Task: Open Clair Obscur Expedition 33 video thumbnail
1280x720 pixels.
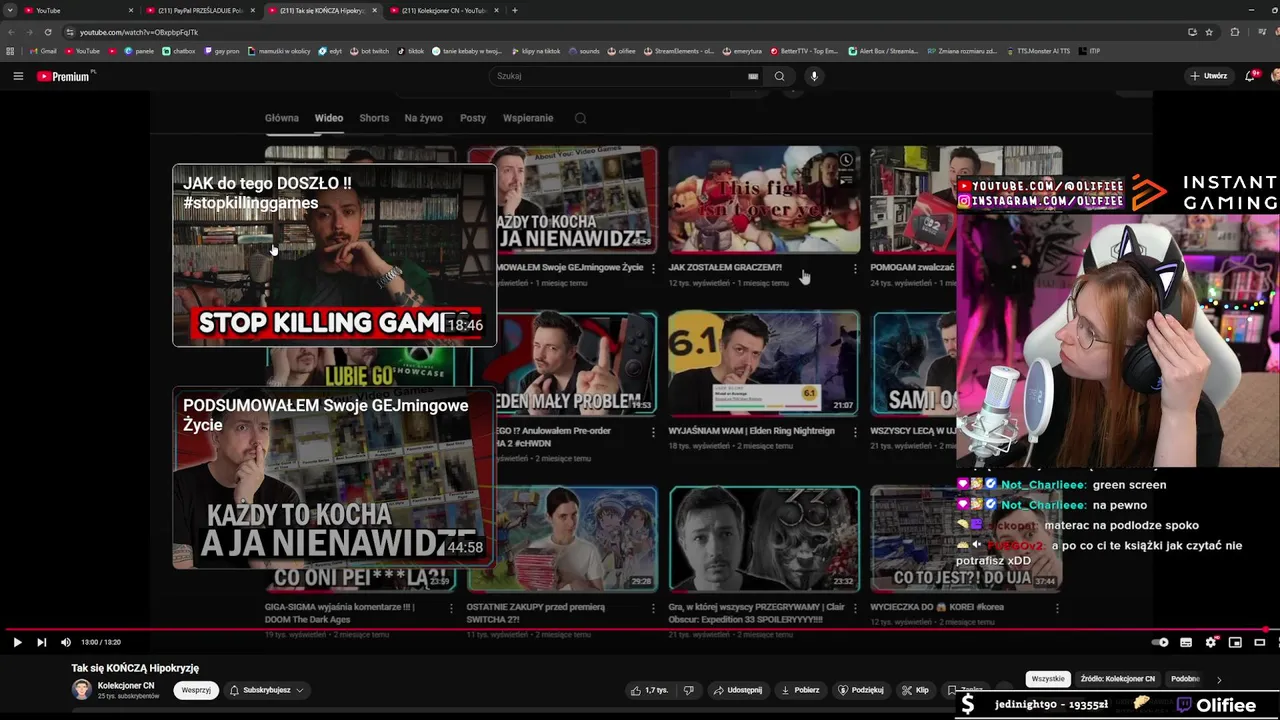Action: (764, 539)
